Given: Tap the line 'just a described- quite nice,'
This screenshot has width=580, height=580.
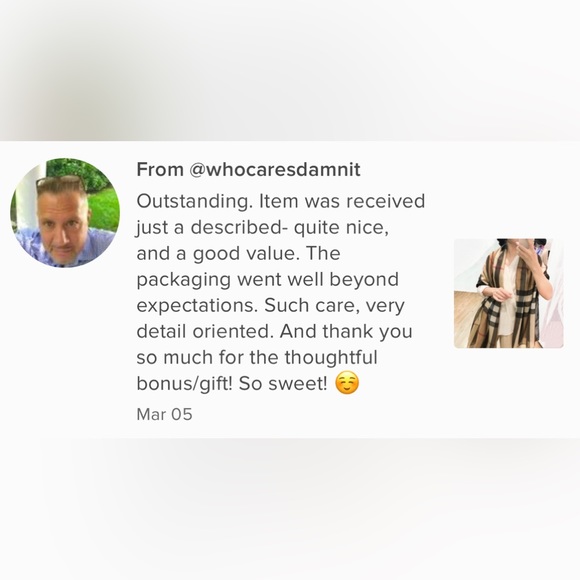Looking at the screenshot, I should click(x=263, y=228).
